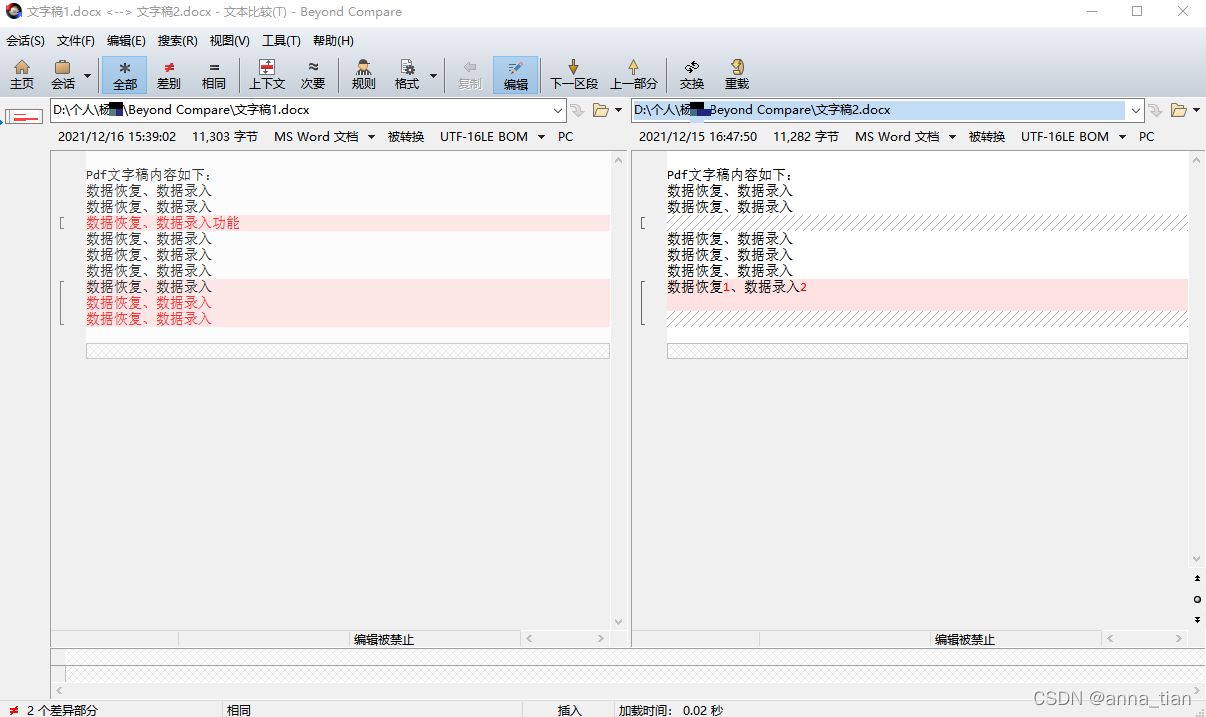Toggle the 编辑 edit mode
This screenshot has height=717, width=1206.
[516, 75]
